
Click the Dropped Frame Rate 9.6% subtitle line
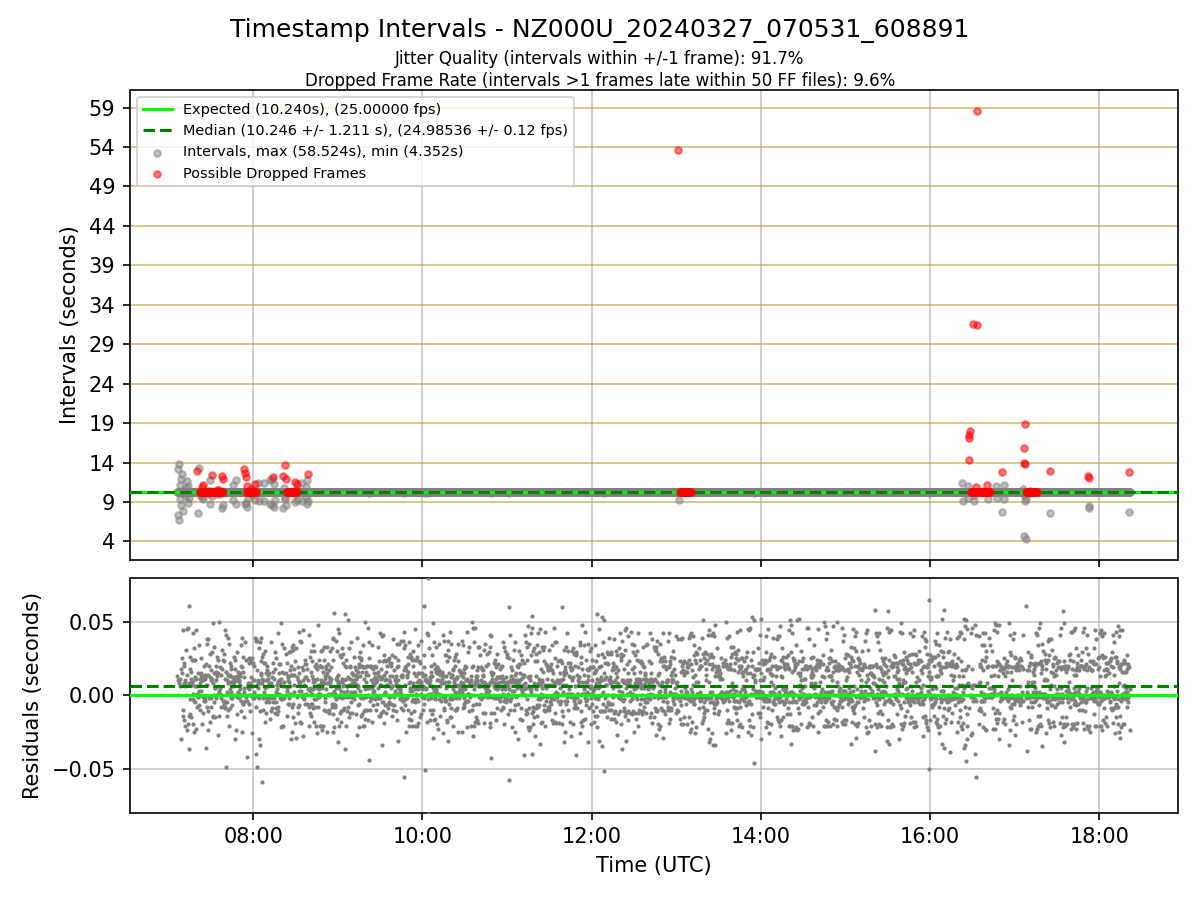click(599, 79)
